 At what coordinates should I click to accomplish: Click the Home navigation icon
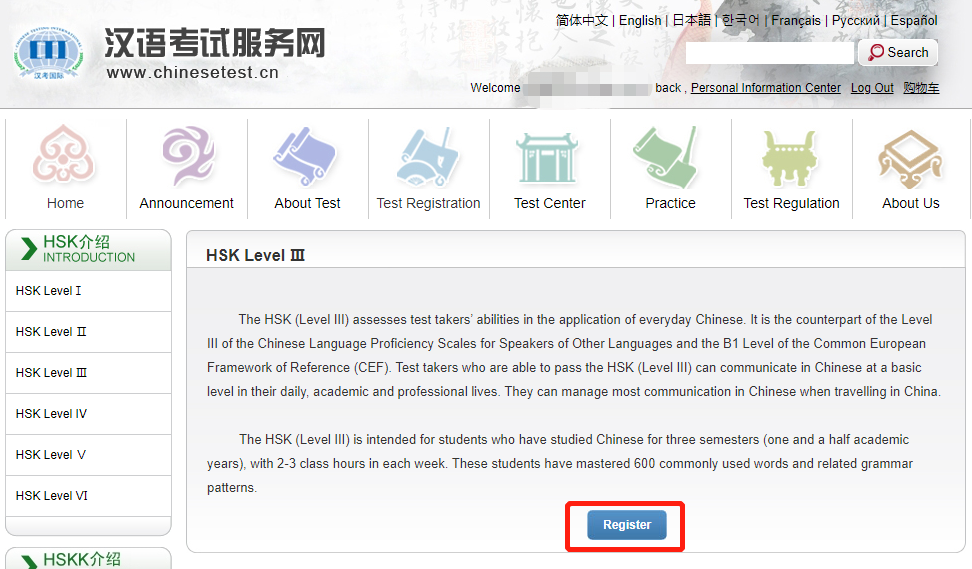65,156
